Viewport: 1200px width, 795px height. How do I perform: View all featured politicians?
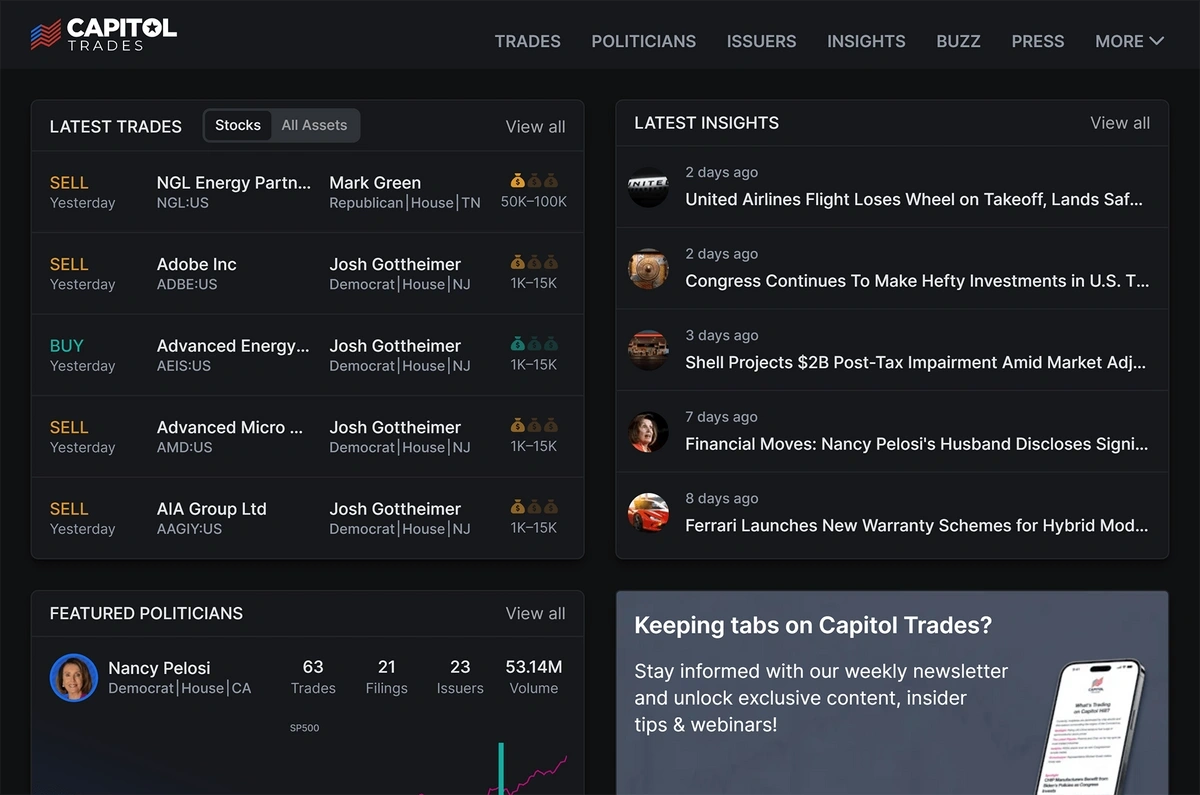(535, 613)
